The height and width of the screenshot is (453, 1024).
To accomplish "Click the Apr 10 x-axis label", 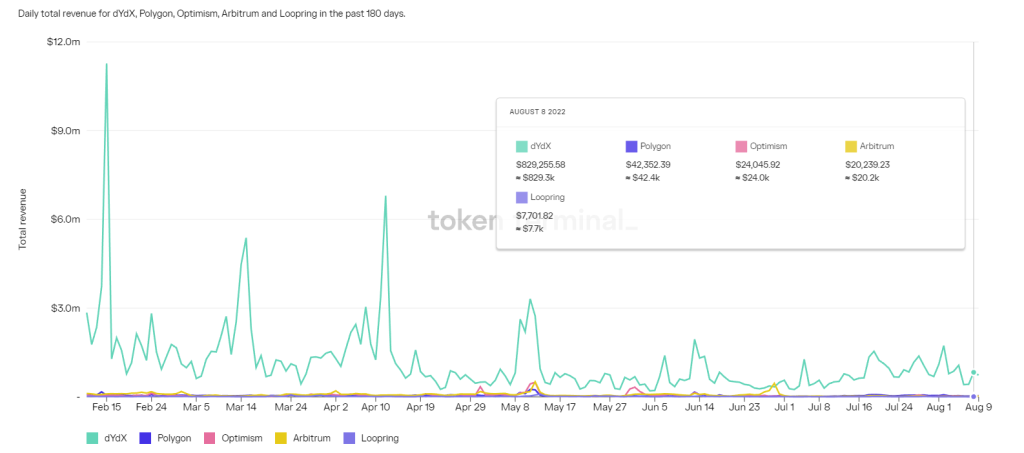I will coord(375,407).
